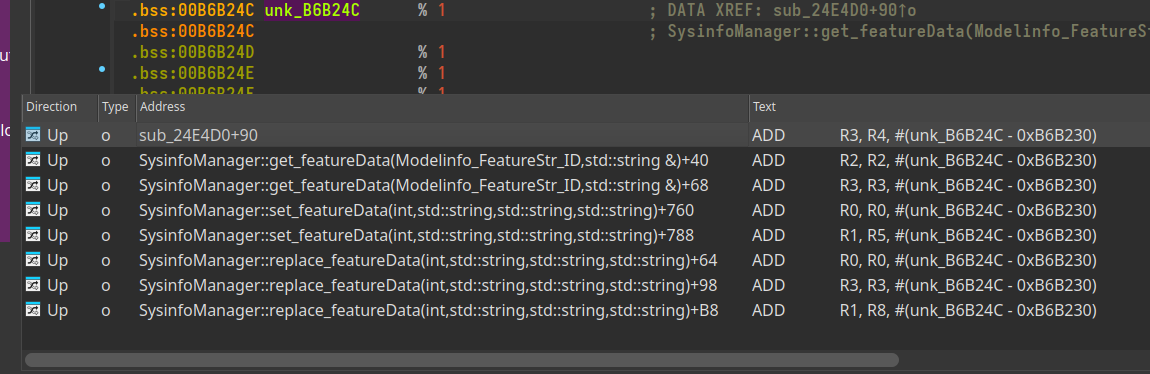
Task: Select the get_featureData+40 address entry
Action: pos(424,160)
